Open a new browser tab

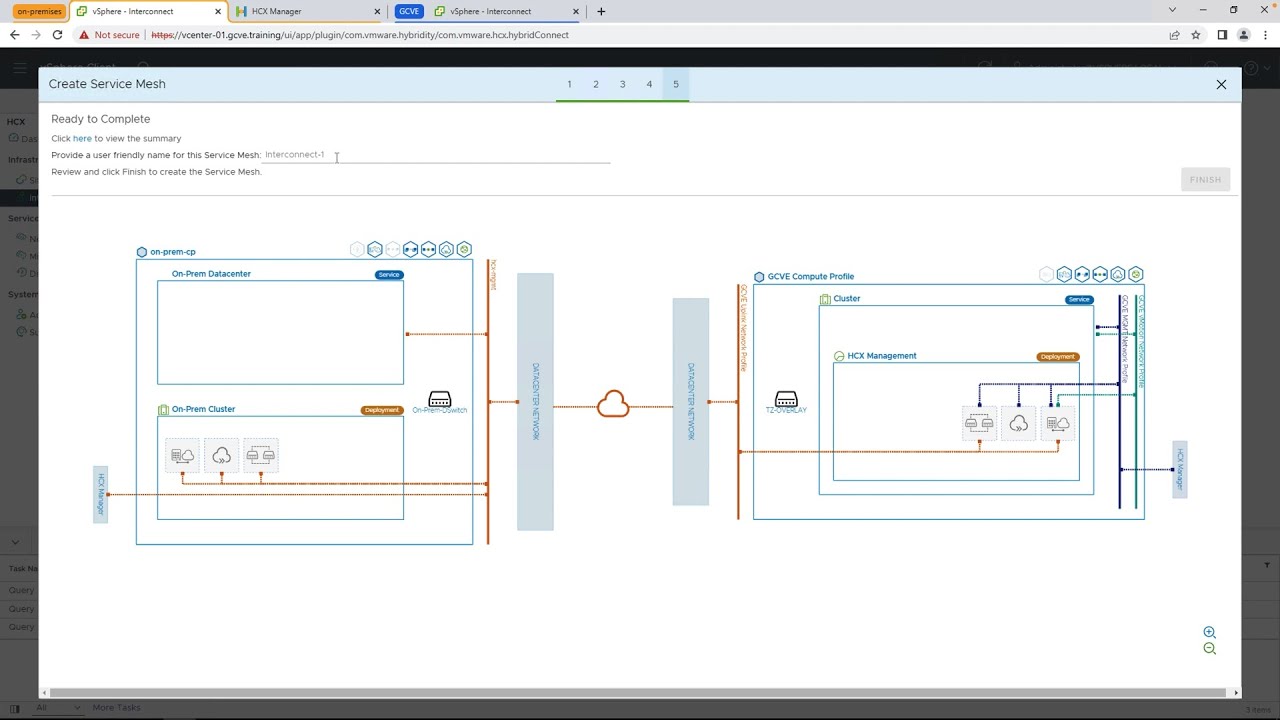(x=601, y=11)
